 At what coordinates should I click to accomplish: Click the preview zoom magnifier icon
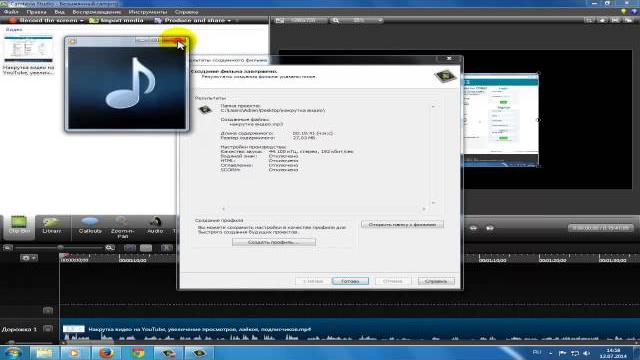click(x=336, y=20)
